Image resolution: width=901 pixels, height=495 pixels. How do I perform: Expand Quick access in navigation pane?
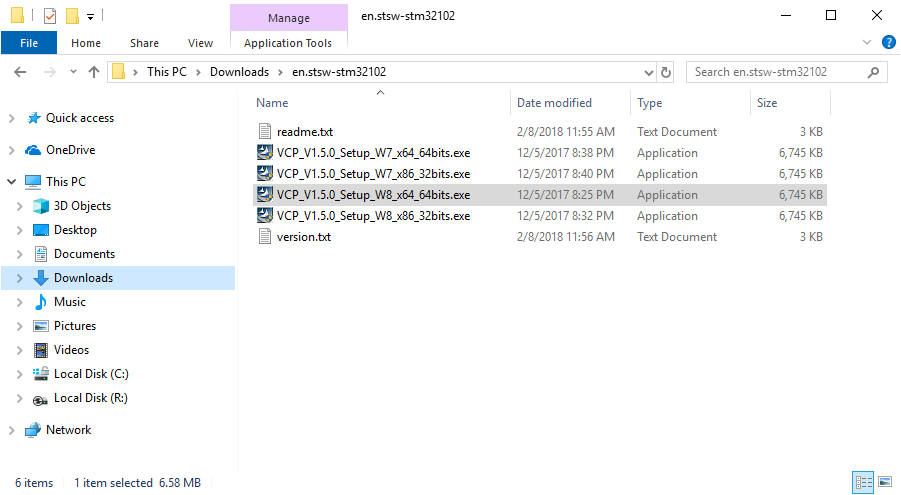[11, 118]
